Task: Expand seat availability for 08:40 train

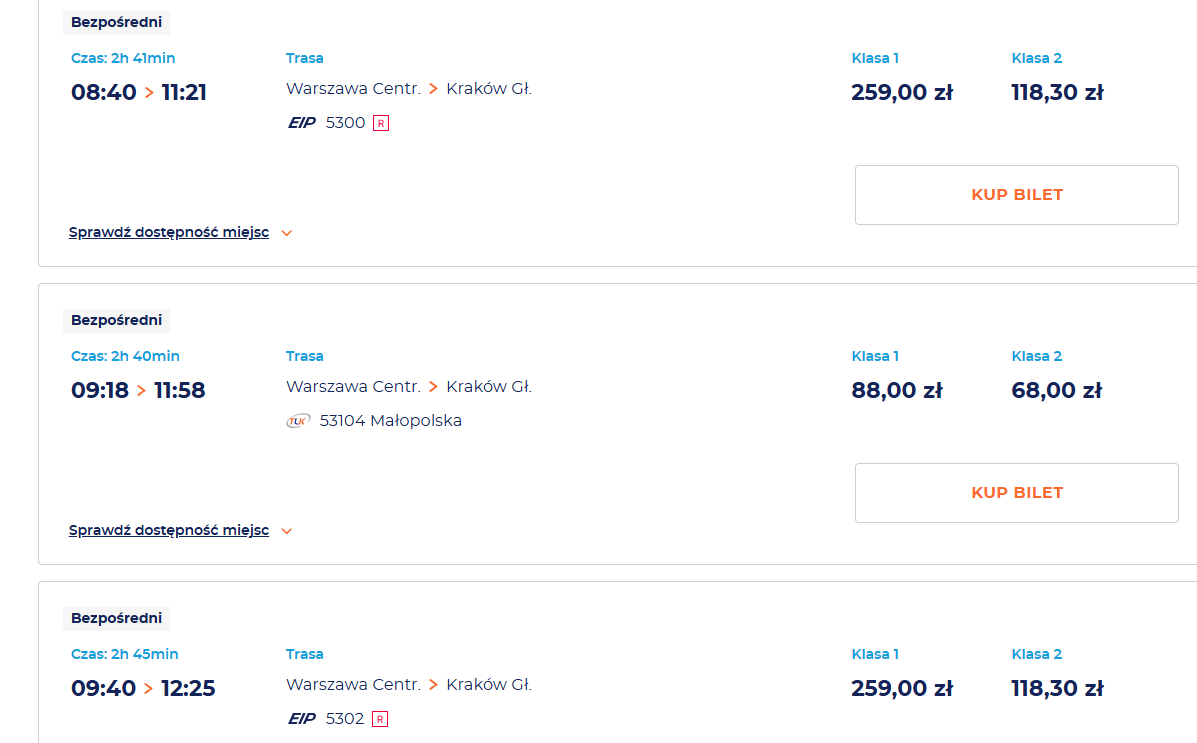Action: 169,233
